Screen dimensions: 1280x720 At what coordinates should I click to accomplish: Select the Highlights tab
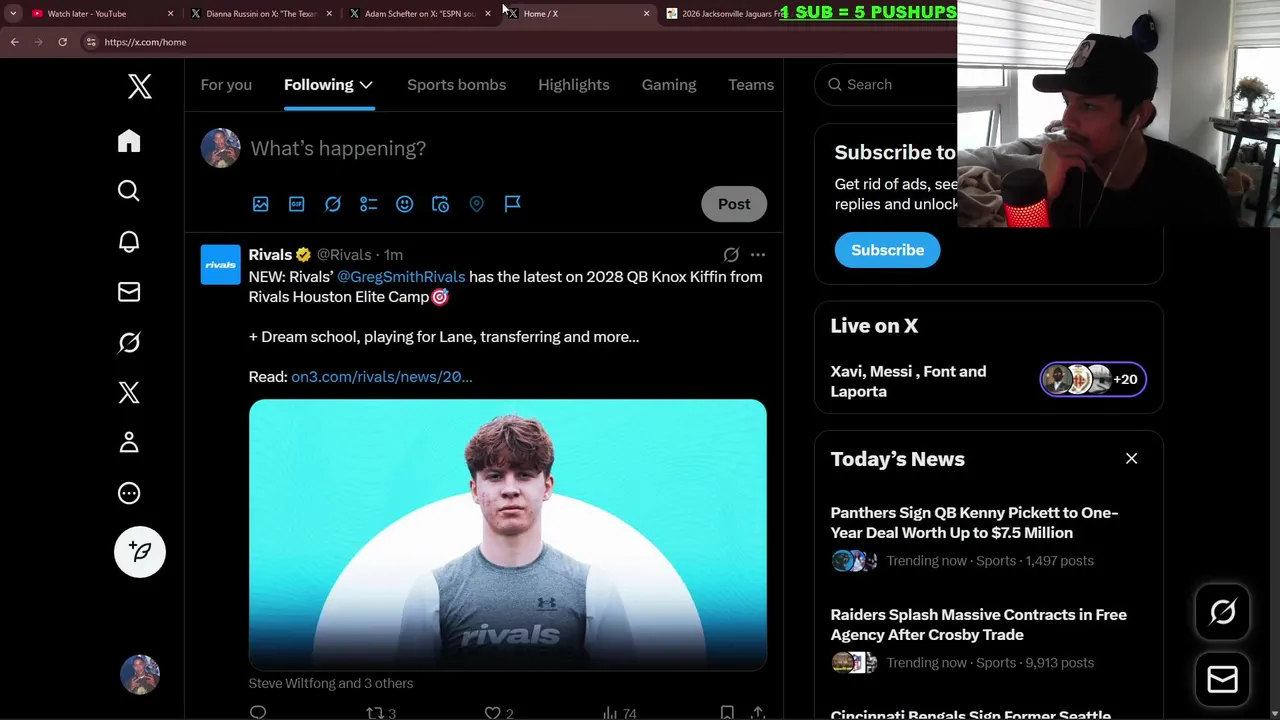point(574,85)
